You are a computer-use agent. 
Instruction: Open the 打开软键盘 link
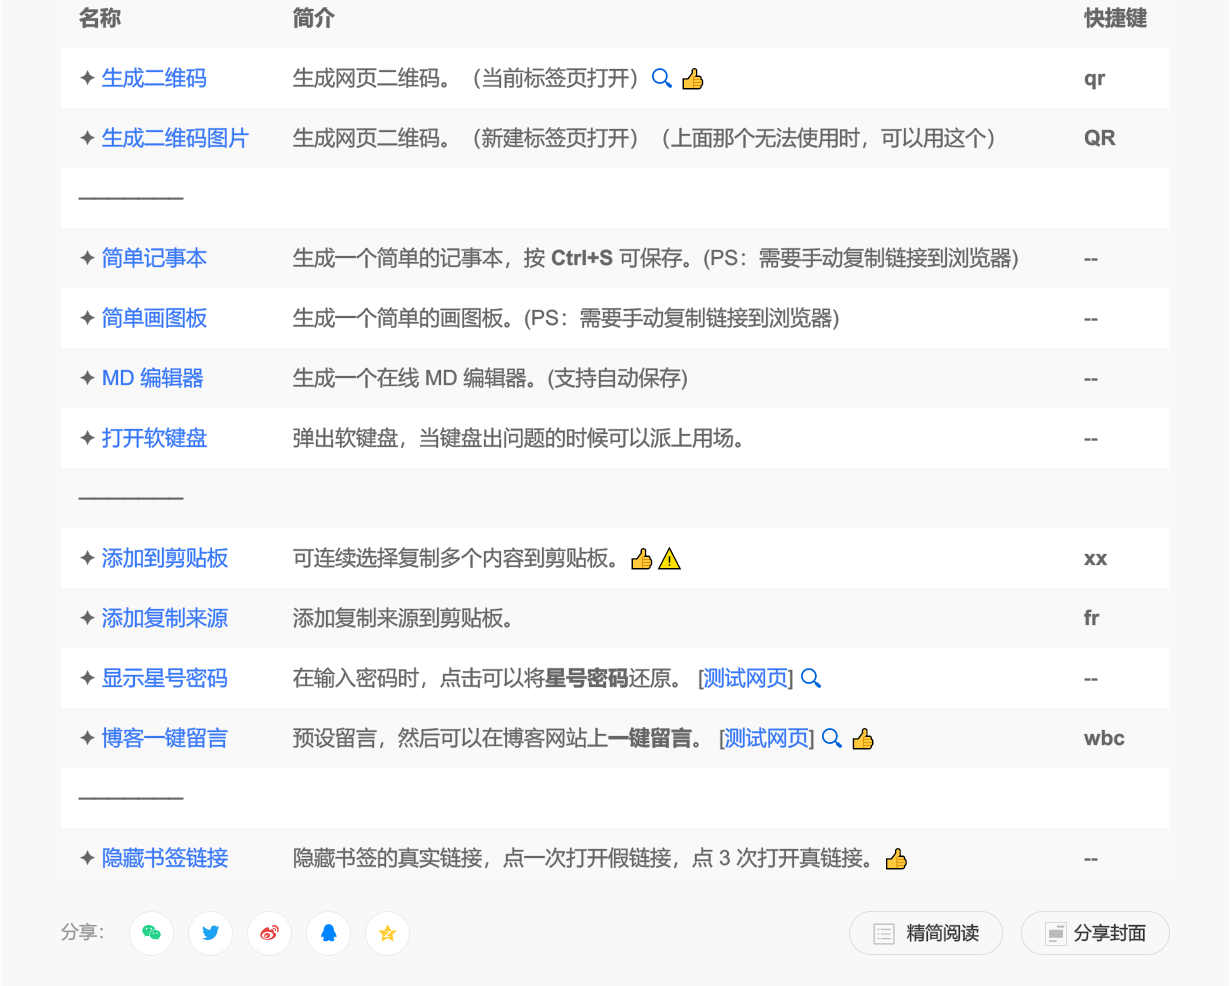tap(154, 438)
